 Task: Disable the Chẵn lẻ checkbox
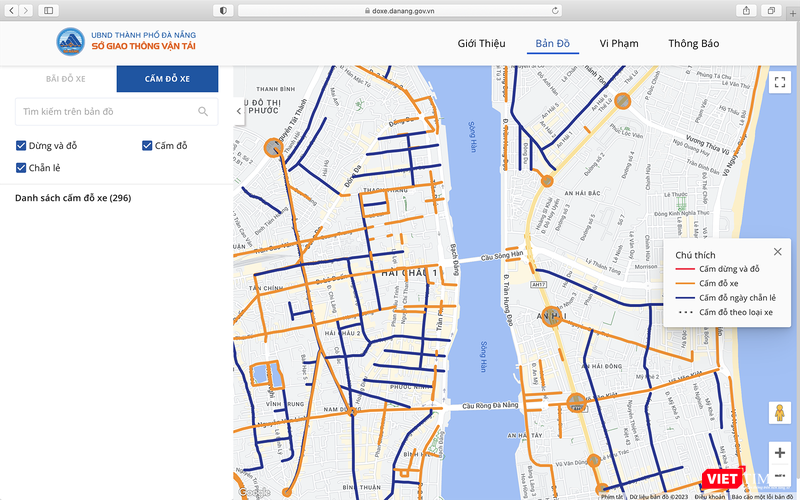coord(22,167)
